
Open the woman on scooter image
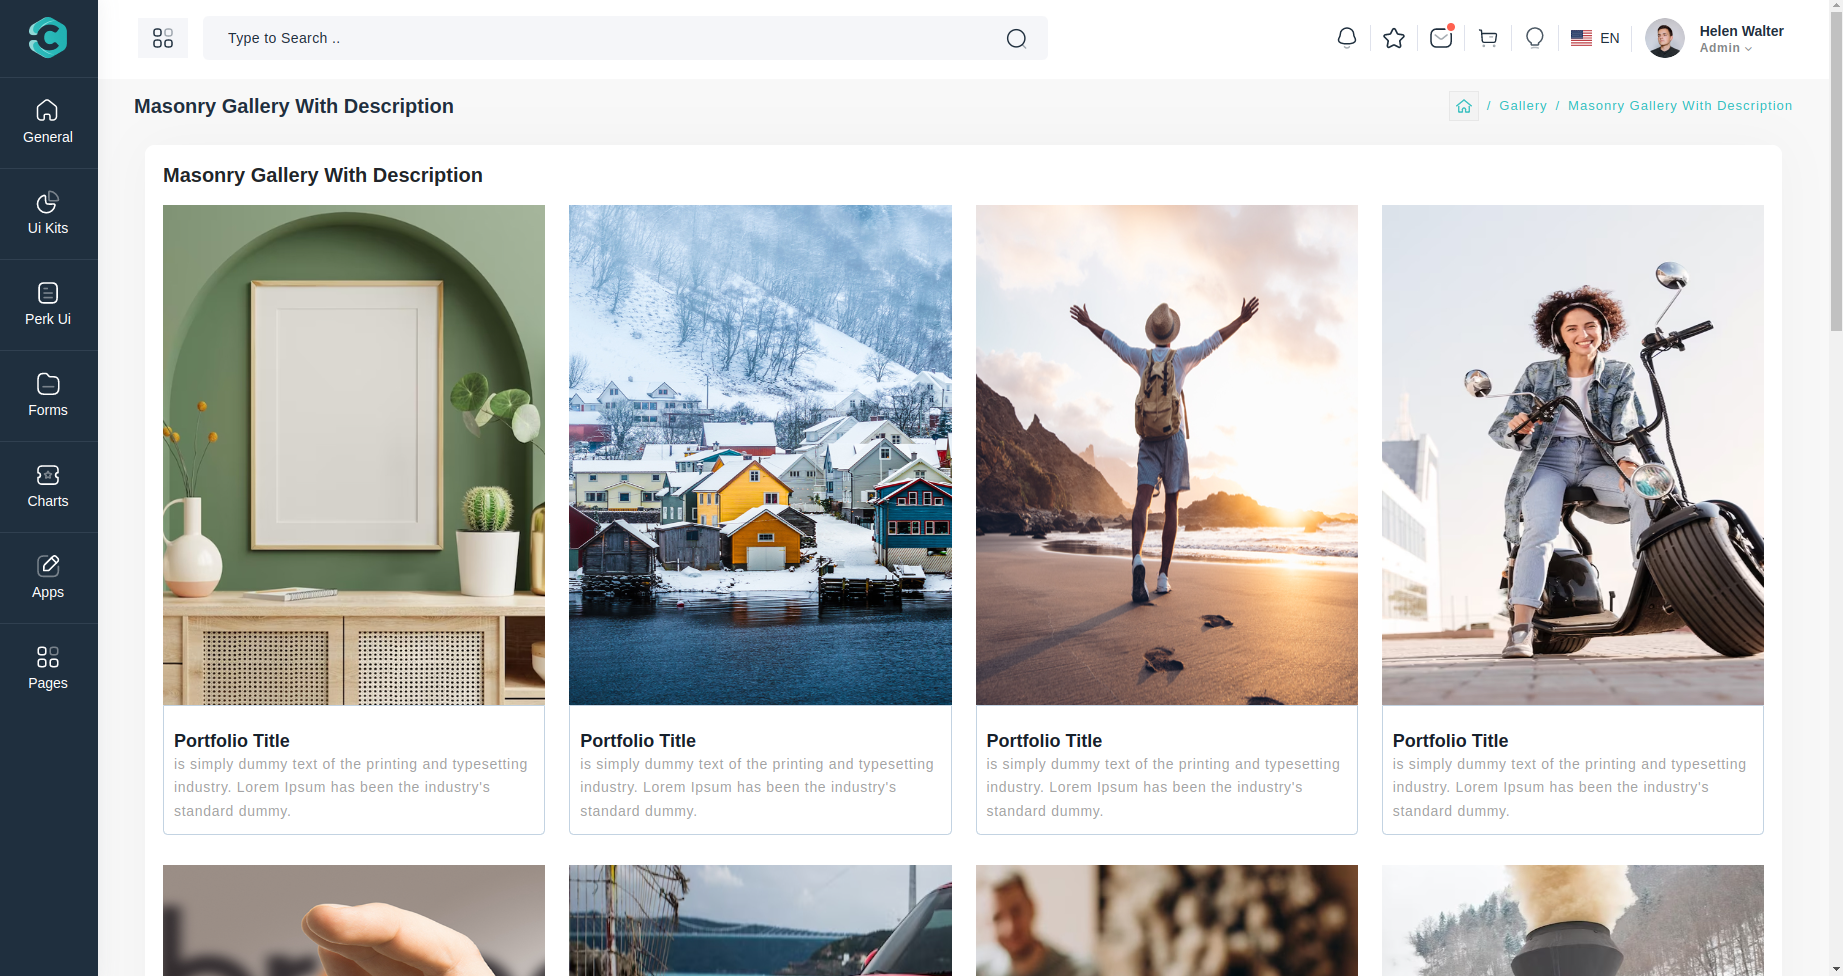(x=1572, y=455)
